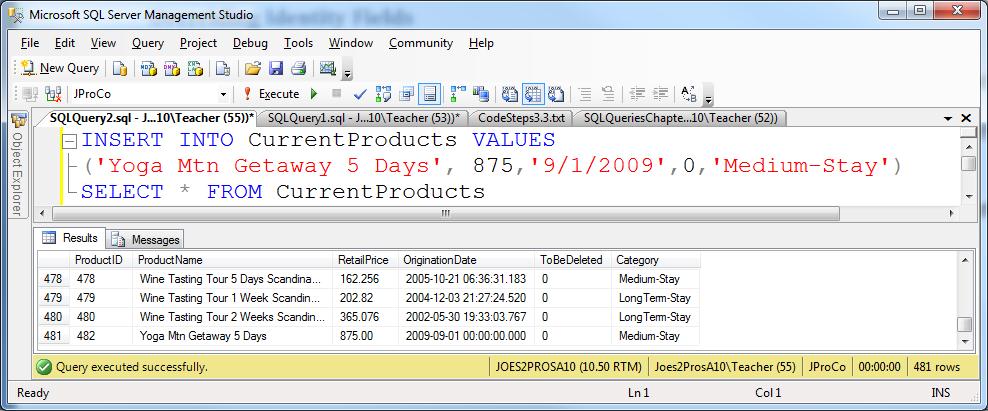Viewport: 988px width, 411px height.
Task: Comment out the selected lines
Action: tap(585, 94)
